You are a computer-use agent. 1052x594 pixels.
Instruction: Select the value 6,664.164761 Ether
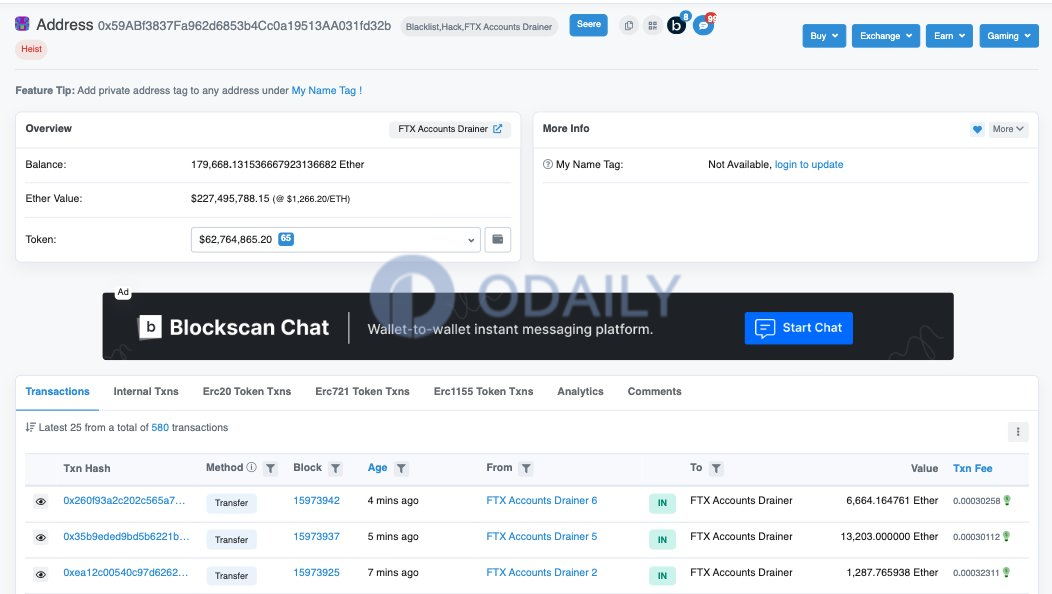coord(892,501)
